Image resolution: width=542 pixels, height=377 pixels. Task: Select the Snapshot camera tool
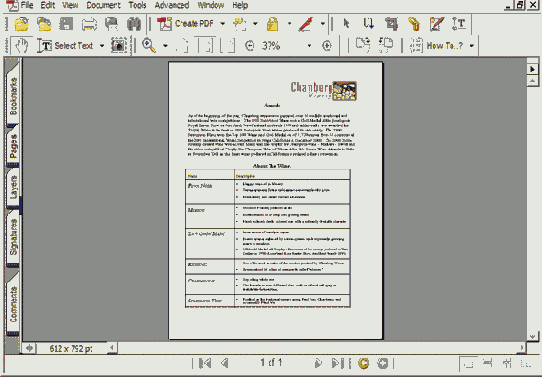(x=119, y=45)
